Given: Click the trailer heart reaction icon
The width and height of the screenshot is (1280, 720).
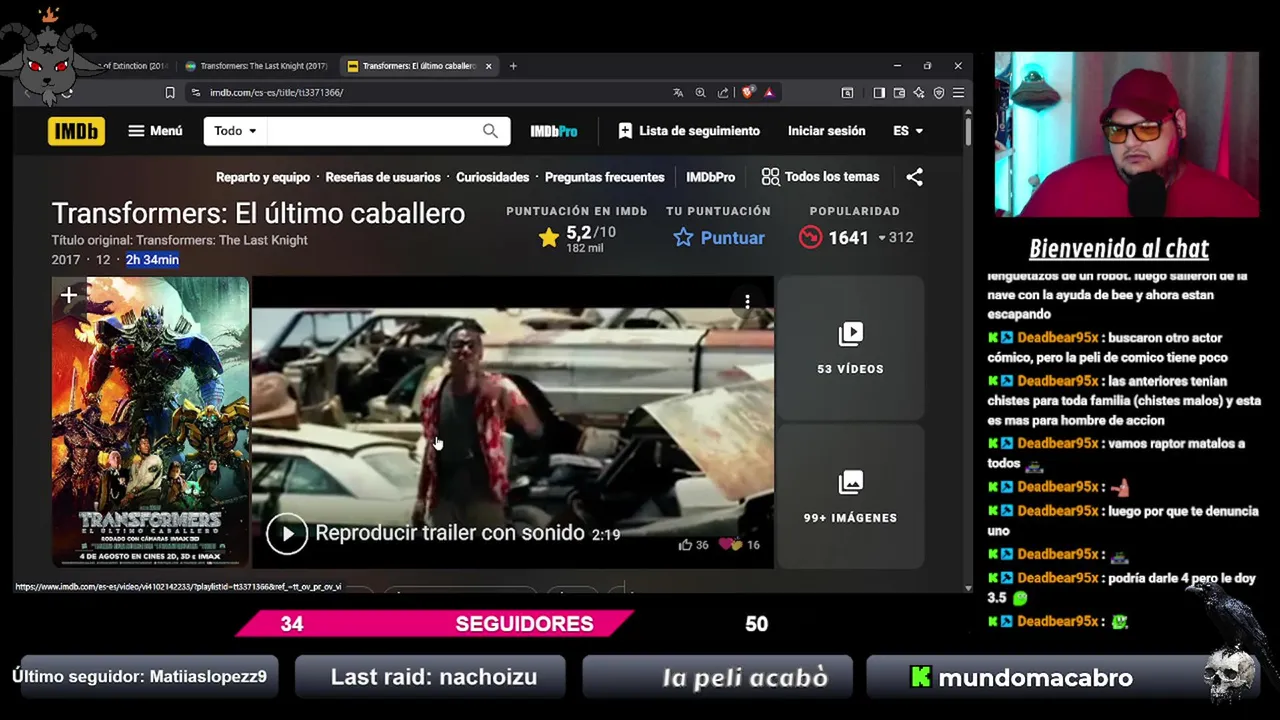Looking at the screenshot, I should coord(731,545).
